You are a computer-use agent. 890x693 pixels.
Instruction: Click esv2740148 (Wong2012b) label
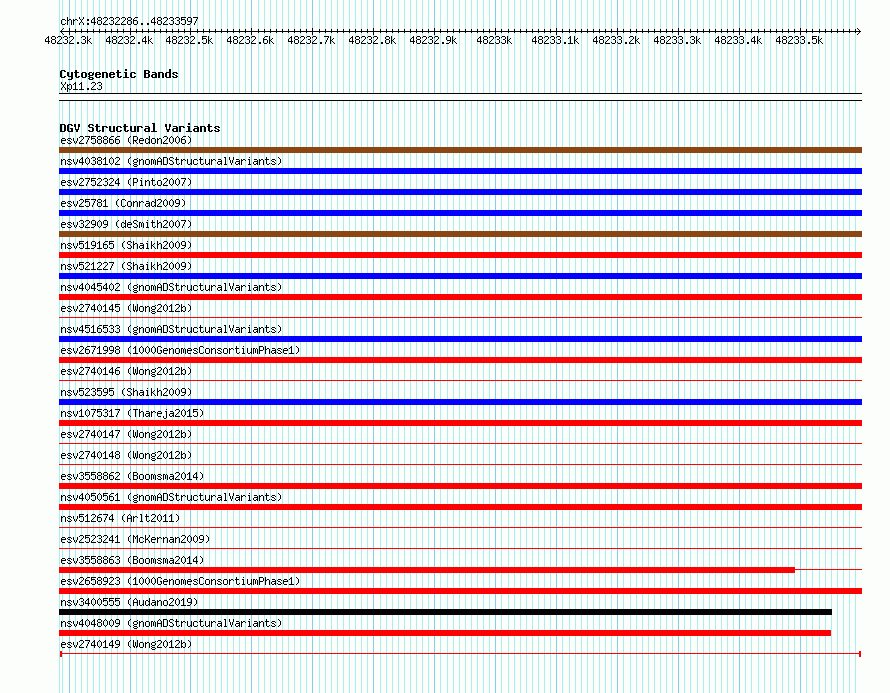(x=126, y=455)
